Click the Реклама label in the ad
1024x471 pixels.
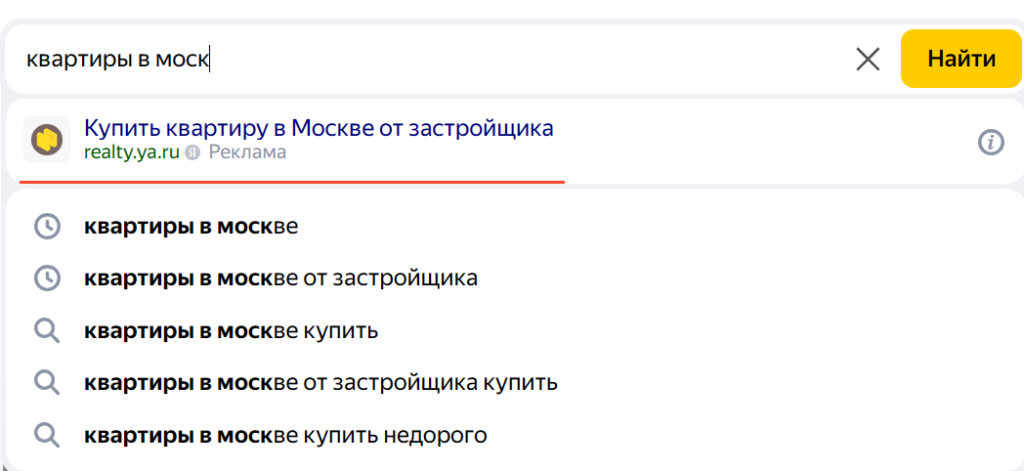[x=247, y=152]
